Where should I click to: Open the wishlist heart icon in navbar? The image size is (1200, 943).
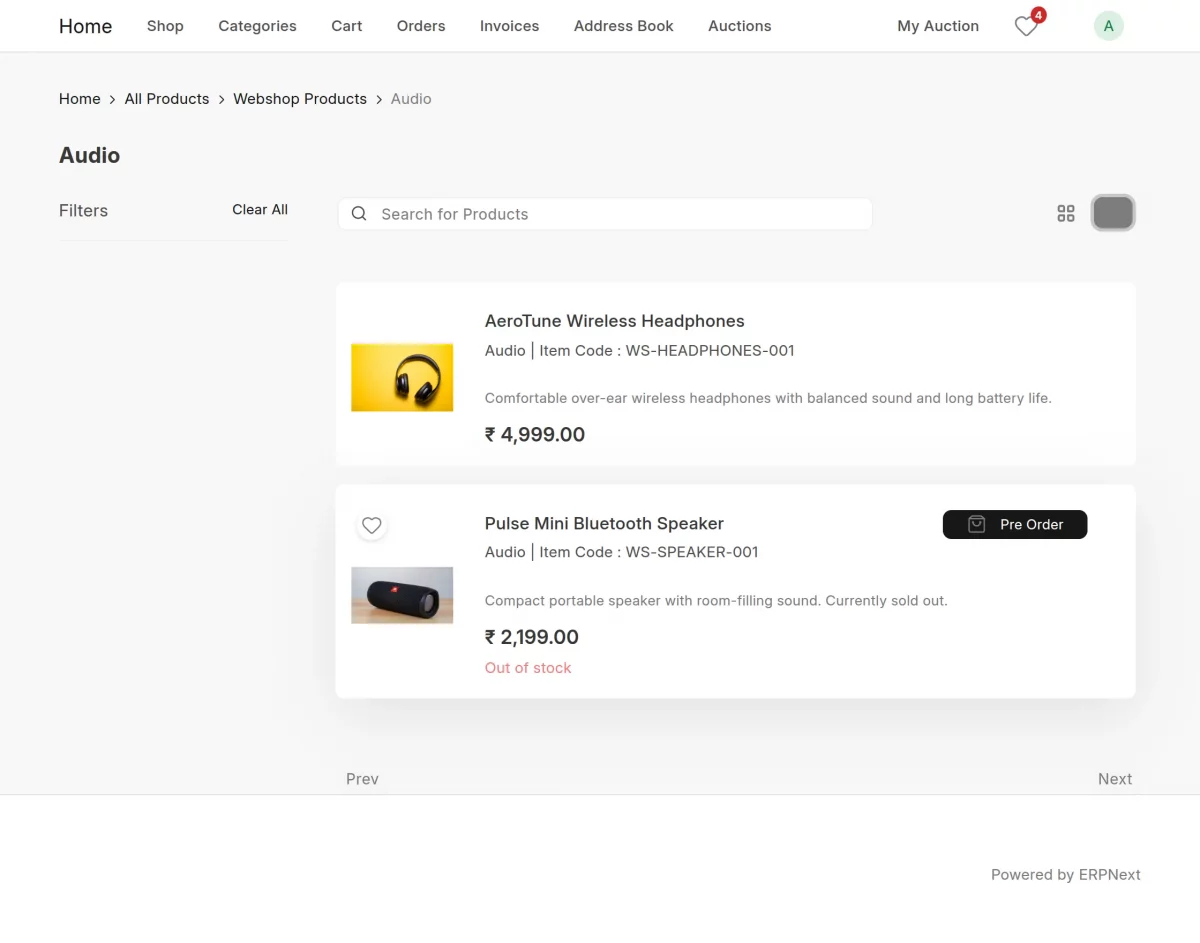tap(1026, 26)
